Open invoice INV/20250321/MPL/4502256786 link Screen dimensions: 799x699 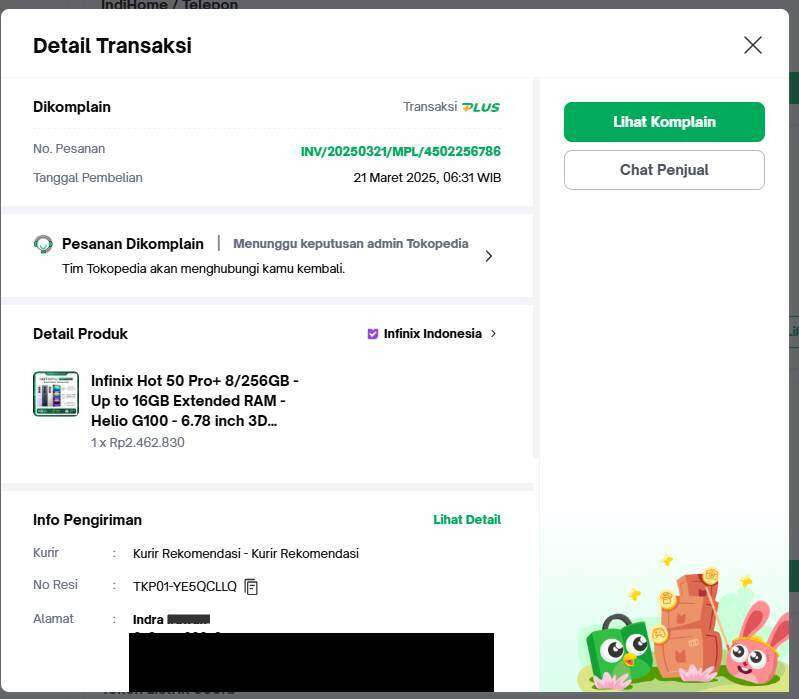[401, 151]
